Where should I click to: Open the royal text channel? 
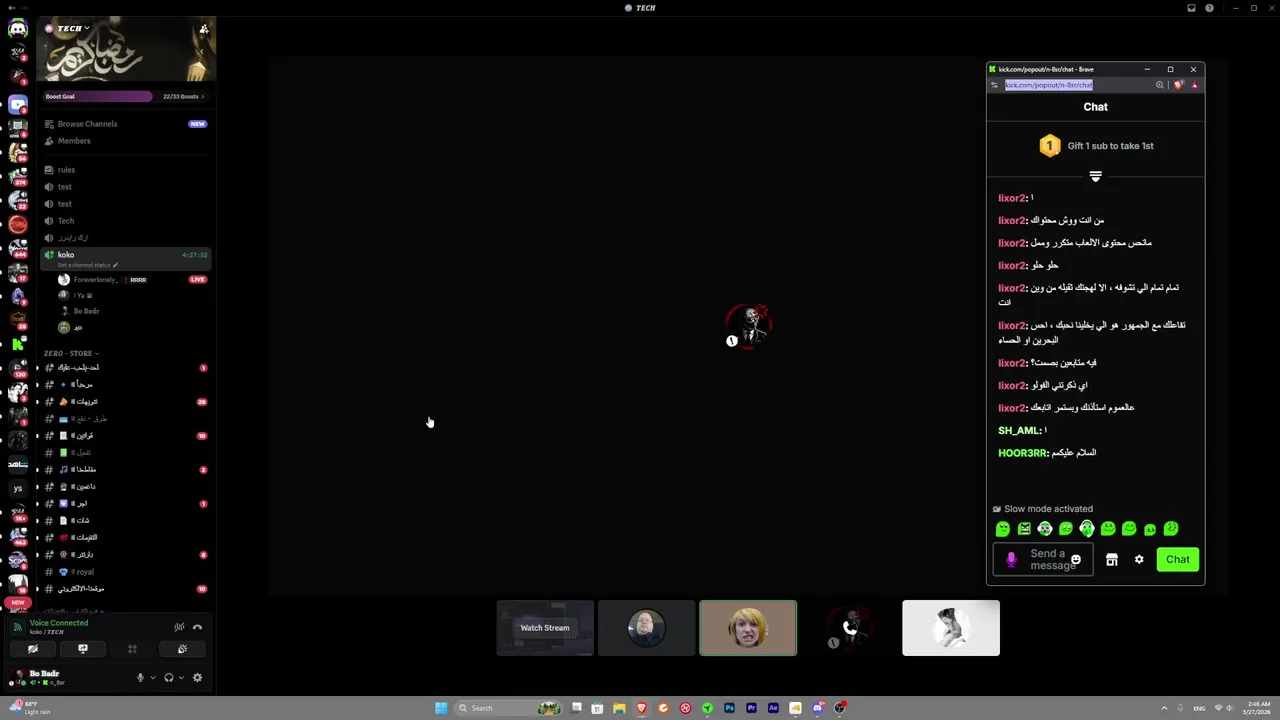tap(125, 572)
